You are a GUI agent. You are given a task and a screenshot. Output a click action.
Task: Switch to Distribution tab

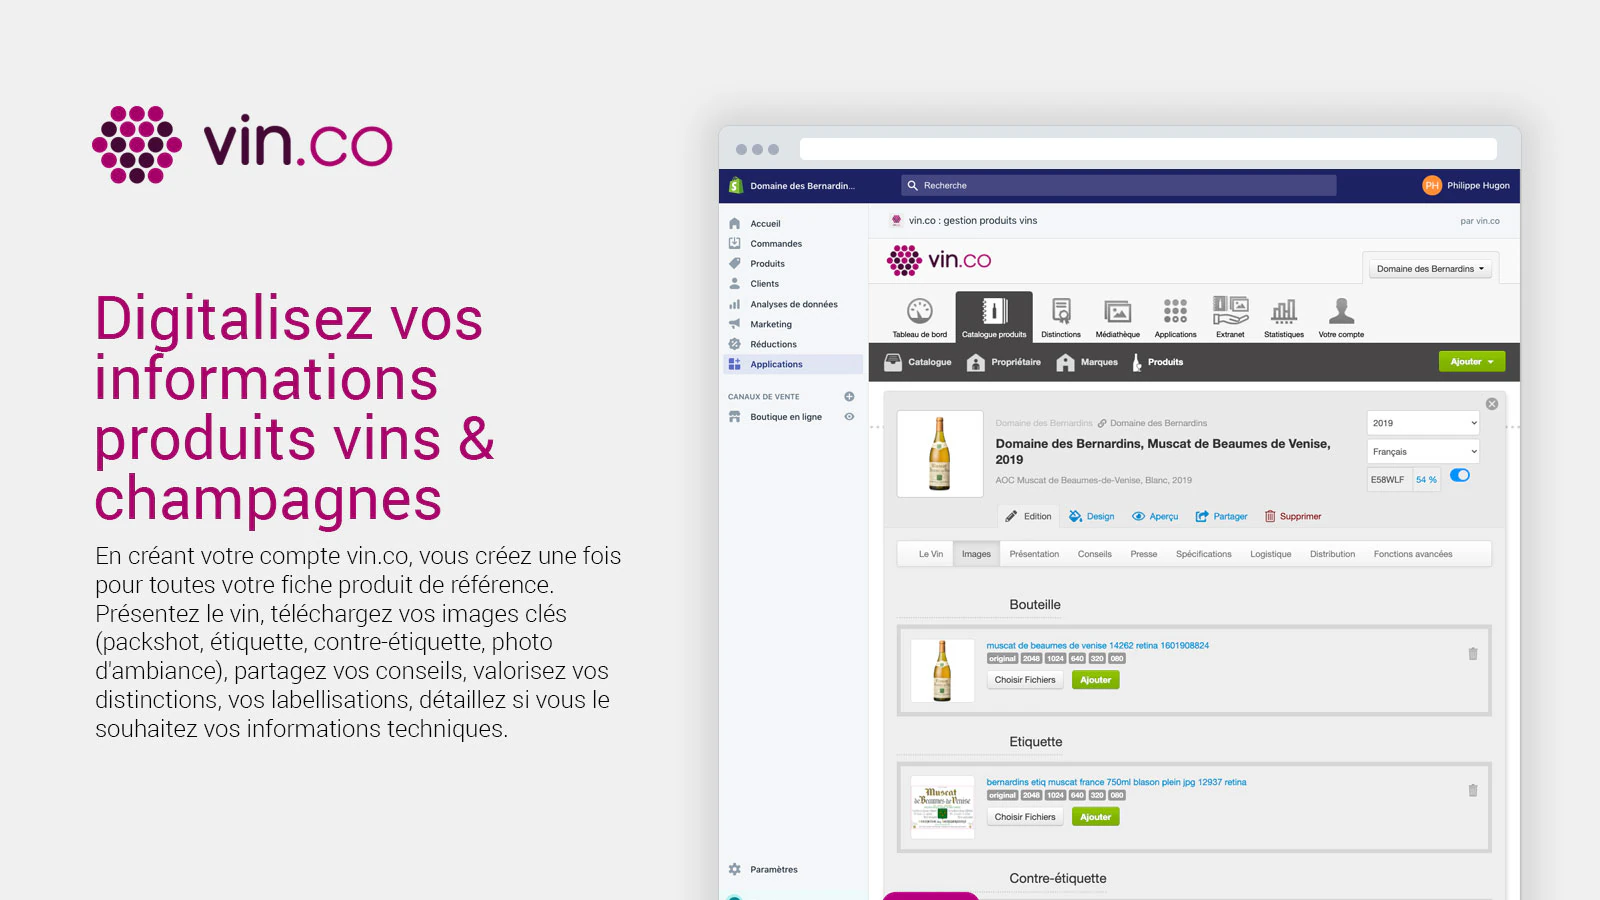pyautogui.click(x=1333, y=554)
